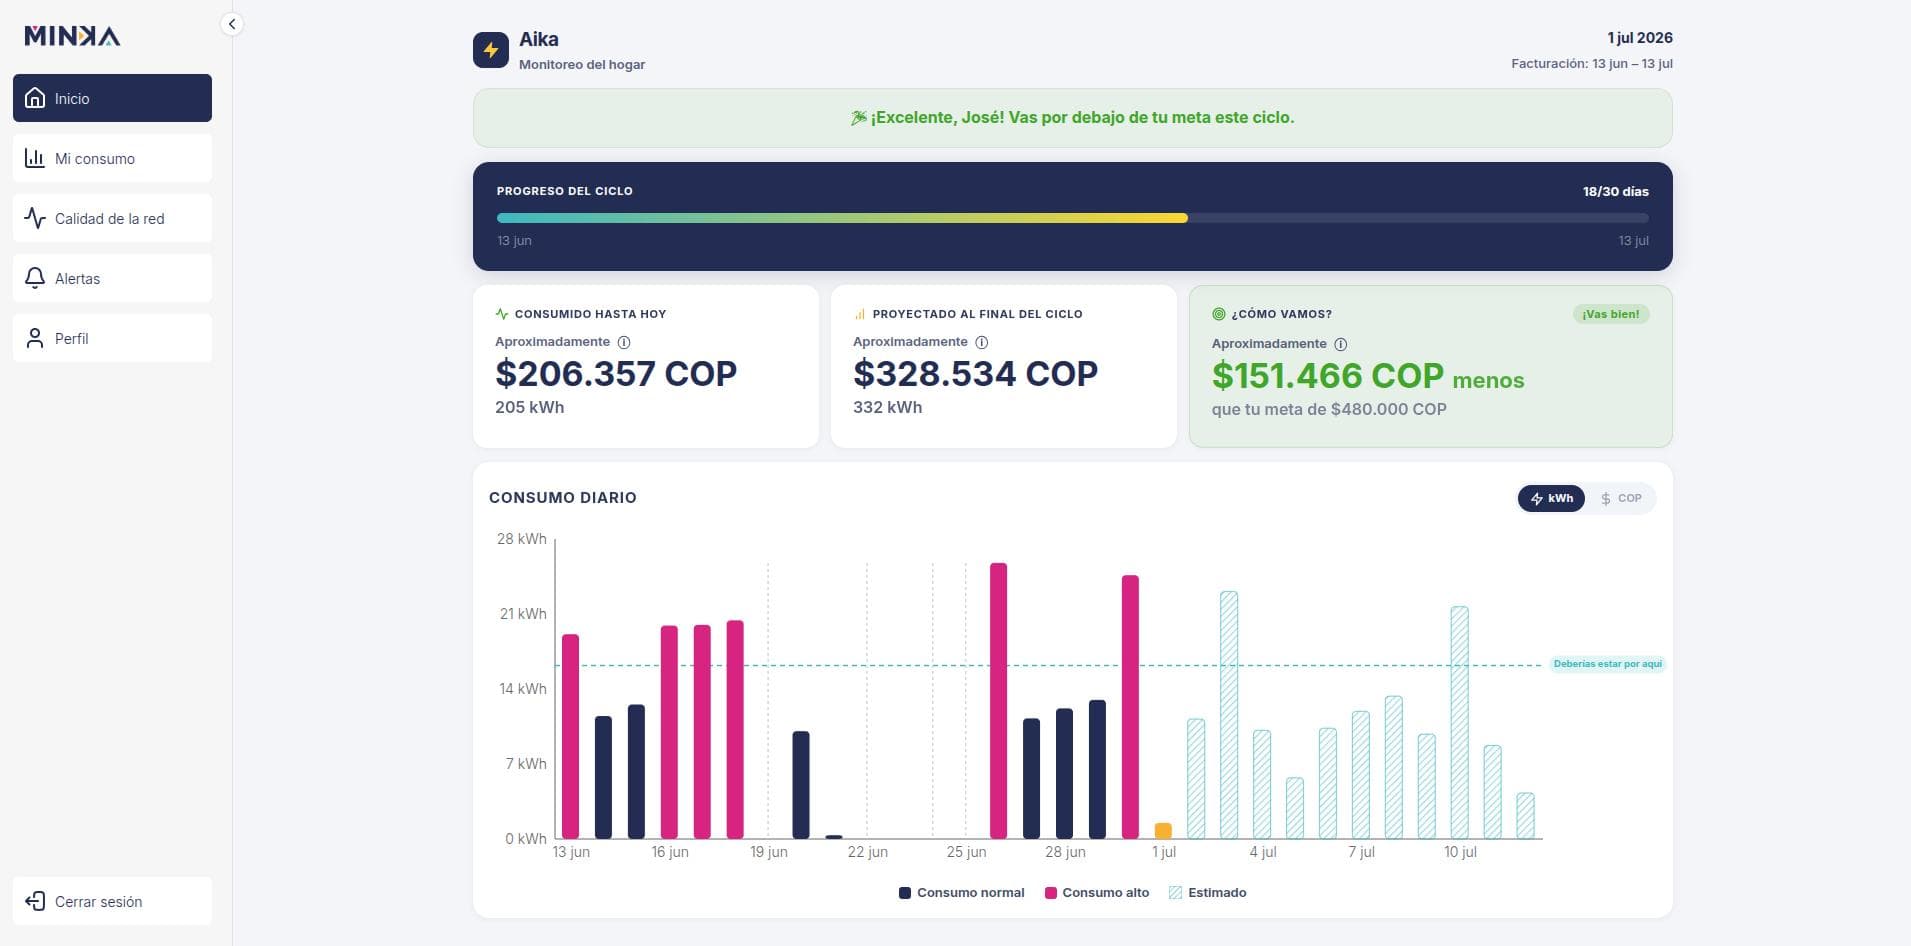
Task: Click info icon in ¿Cómo vamos? card
Action: tap(1341, 344)
